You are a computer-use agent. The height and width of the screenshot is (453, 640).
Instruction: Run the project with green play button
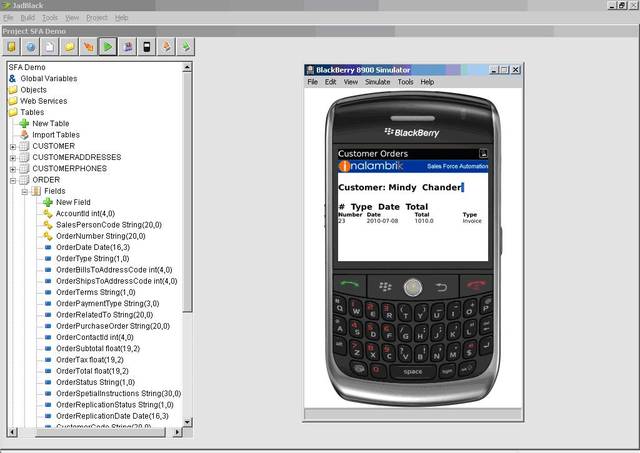click(x=108, y=47)
